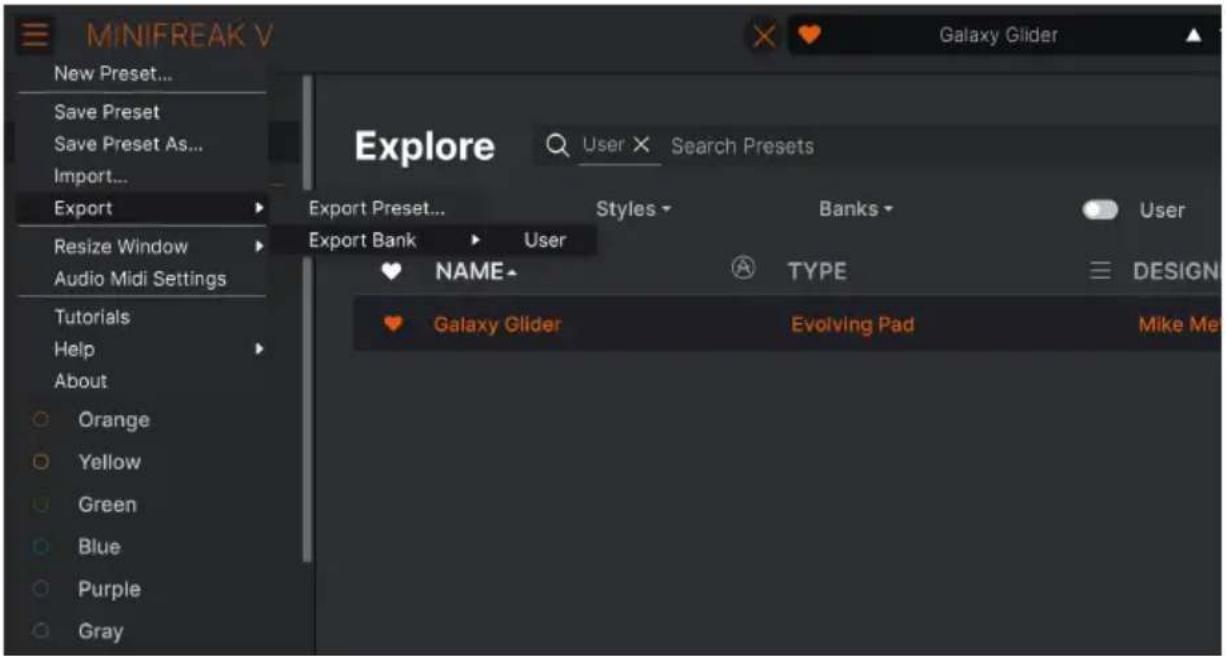Expand the Resize Window submenu

tap(143, 246)
